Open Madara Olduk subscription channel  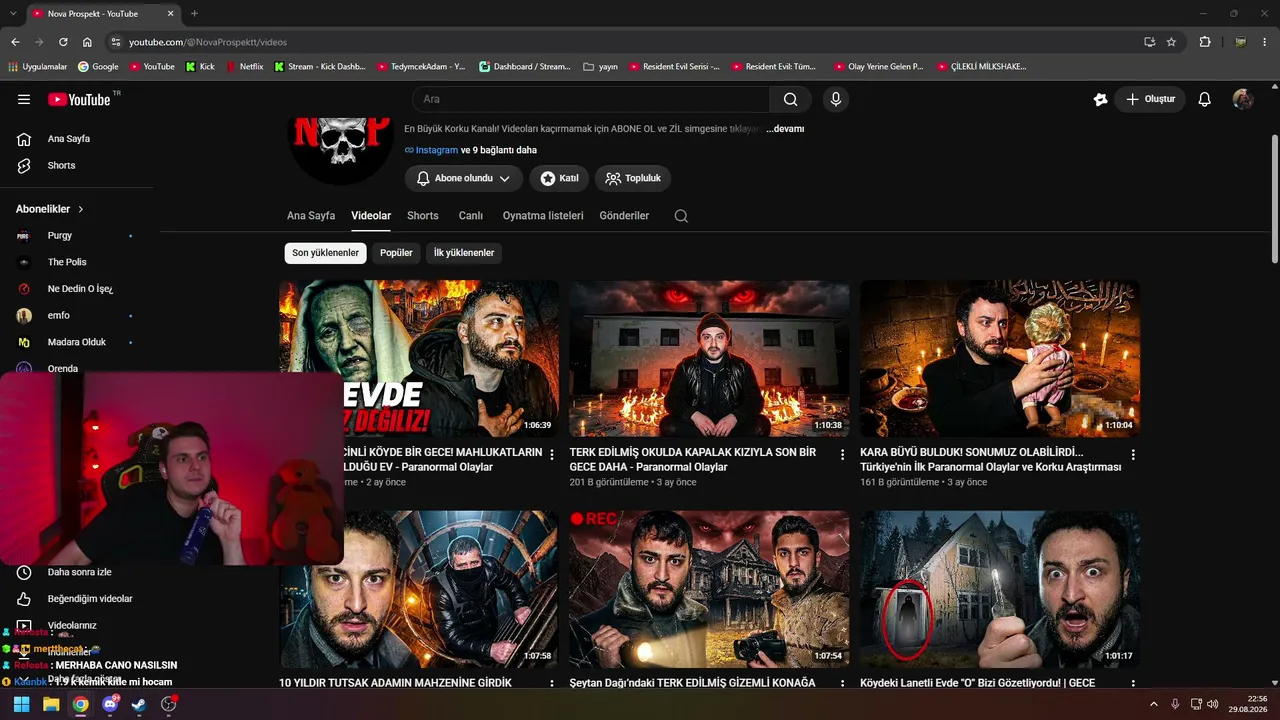pyautogui.click(x=77, y=342)
